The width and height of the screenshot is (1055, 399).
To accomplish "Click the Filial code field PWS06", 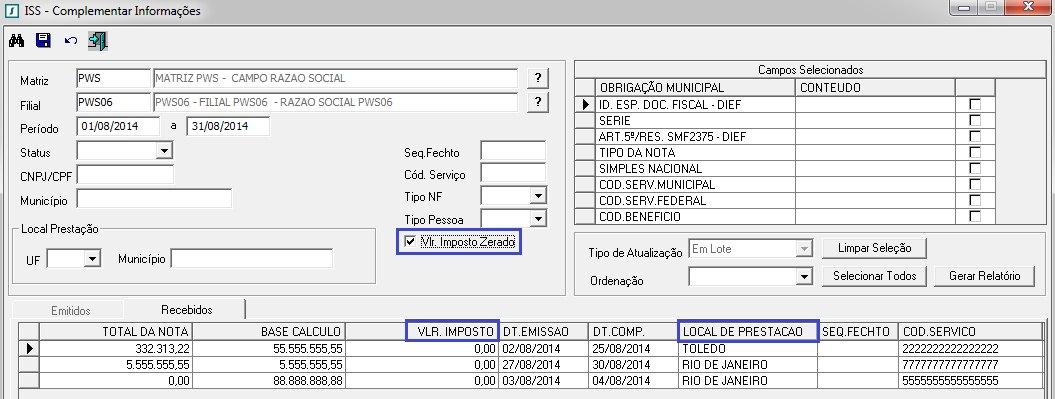I will [113, 102].
